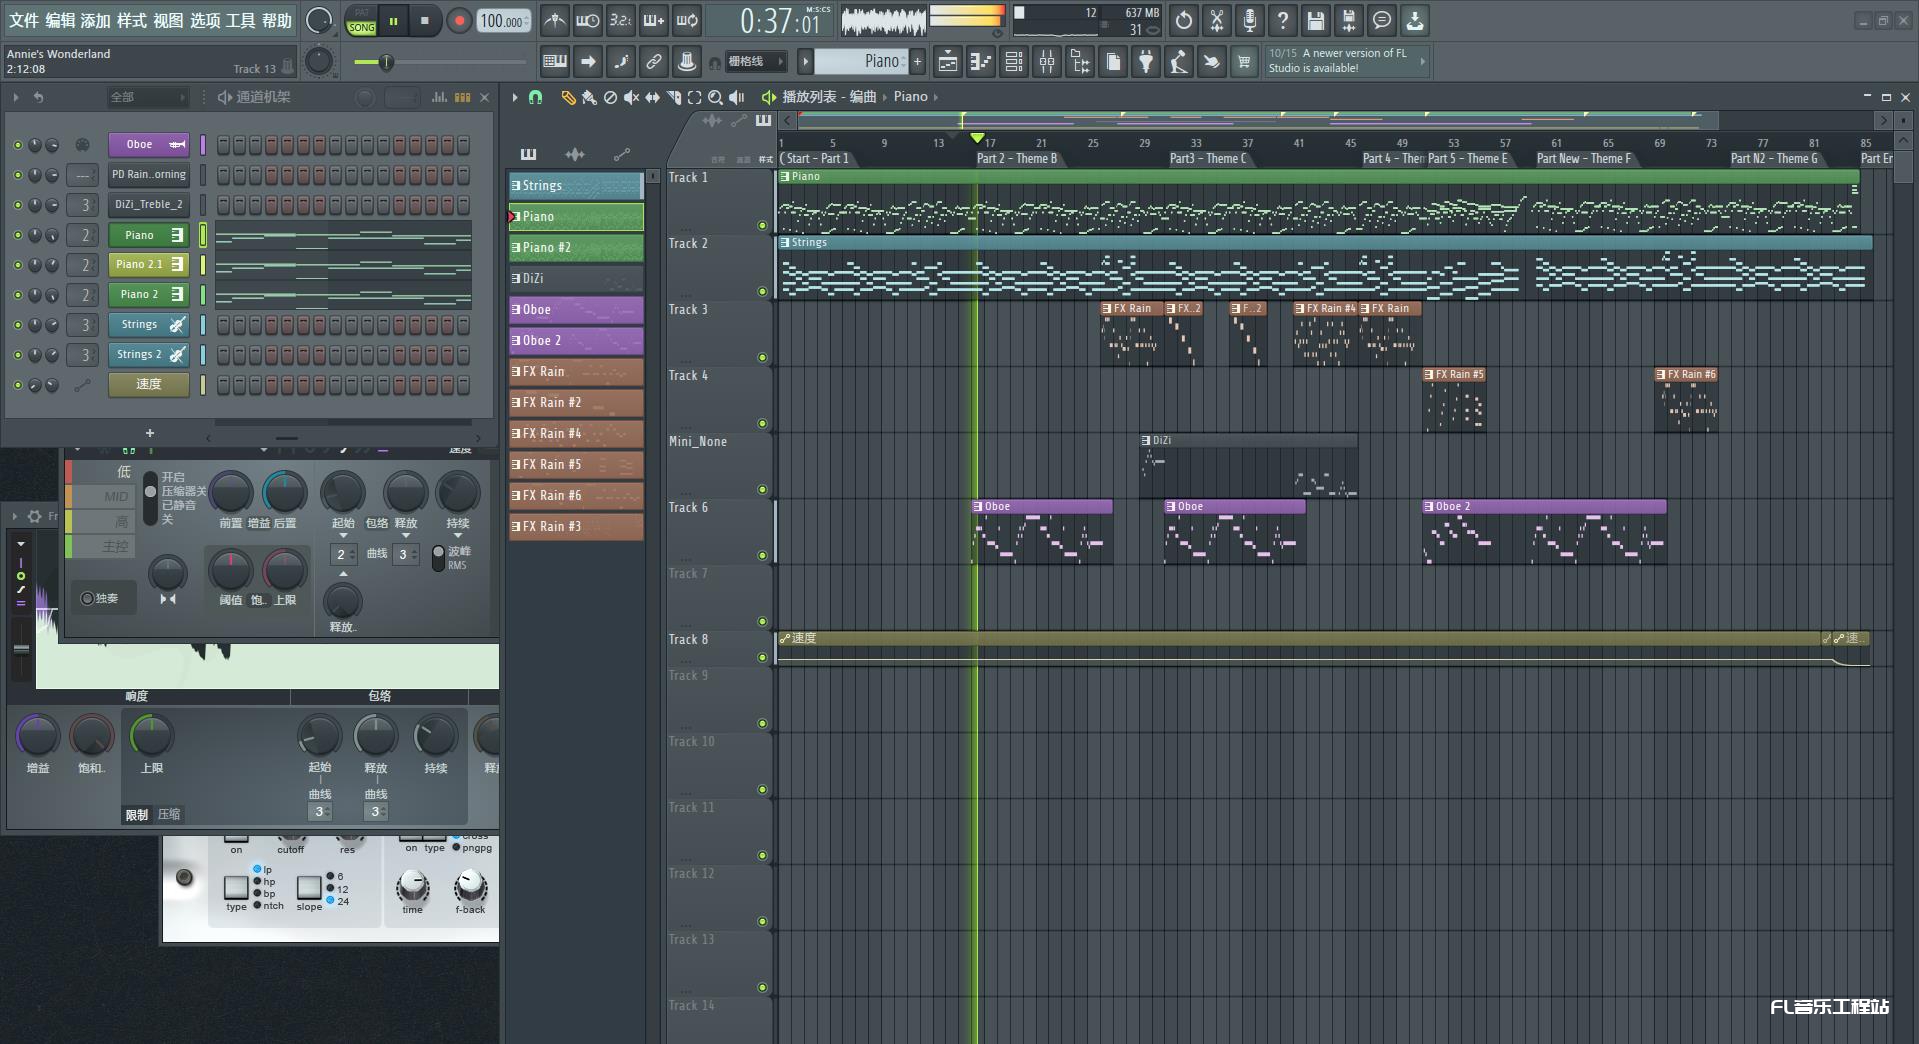
Task: Open 添加 menu
Action: (x=96, y=20)
